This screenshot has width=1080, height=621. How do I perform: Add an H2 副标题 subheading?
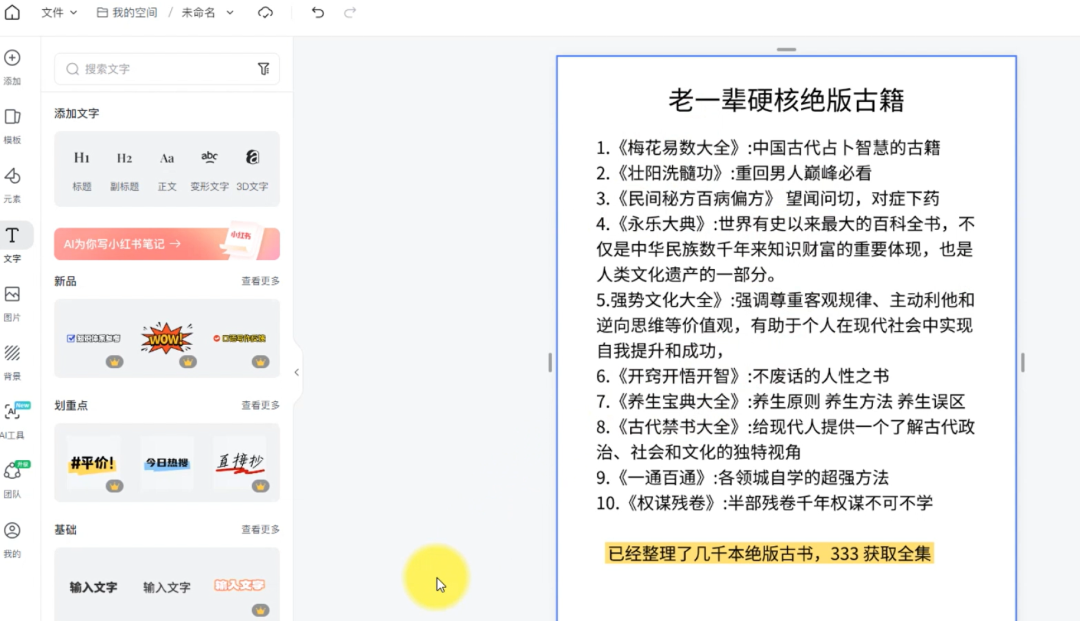[x=124, y=169]
